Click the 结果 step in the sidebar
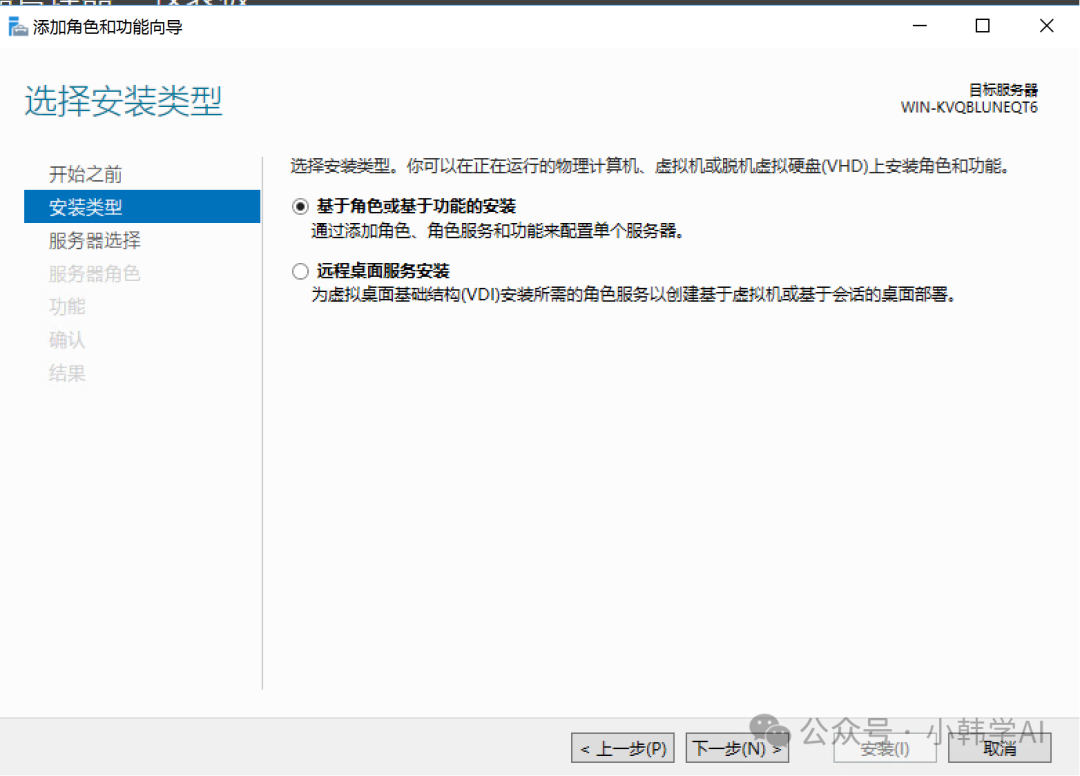 tap(68, 373)
